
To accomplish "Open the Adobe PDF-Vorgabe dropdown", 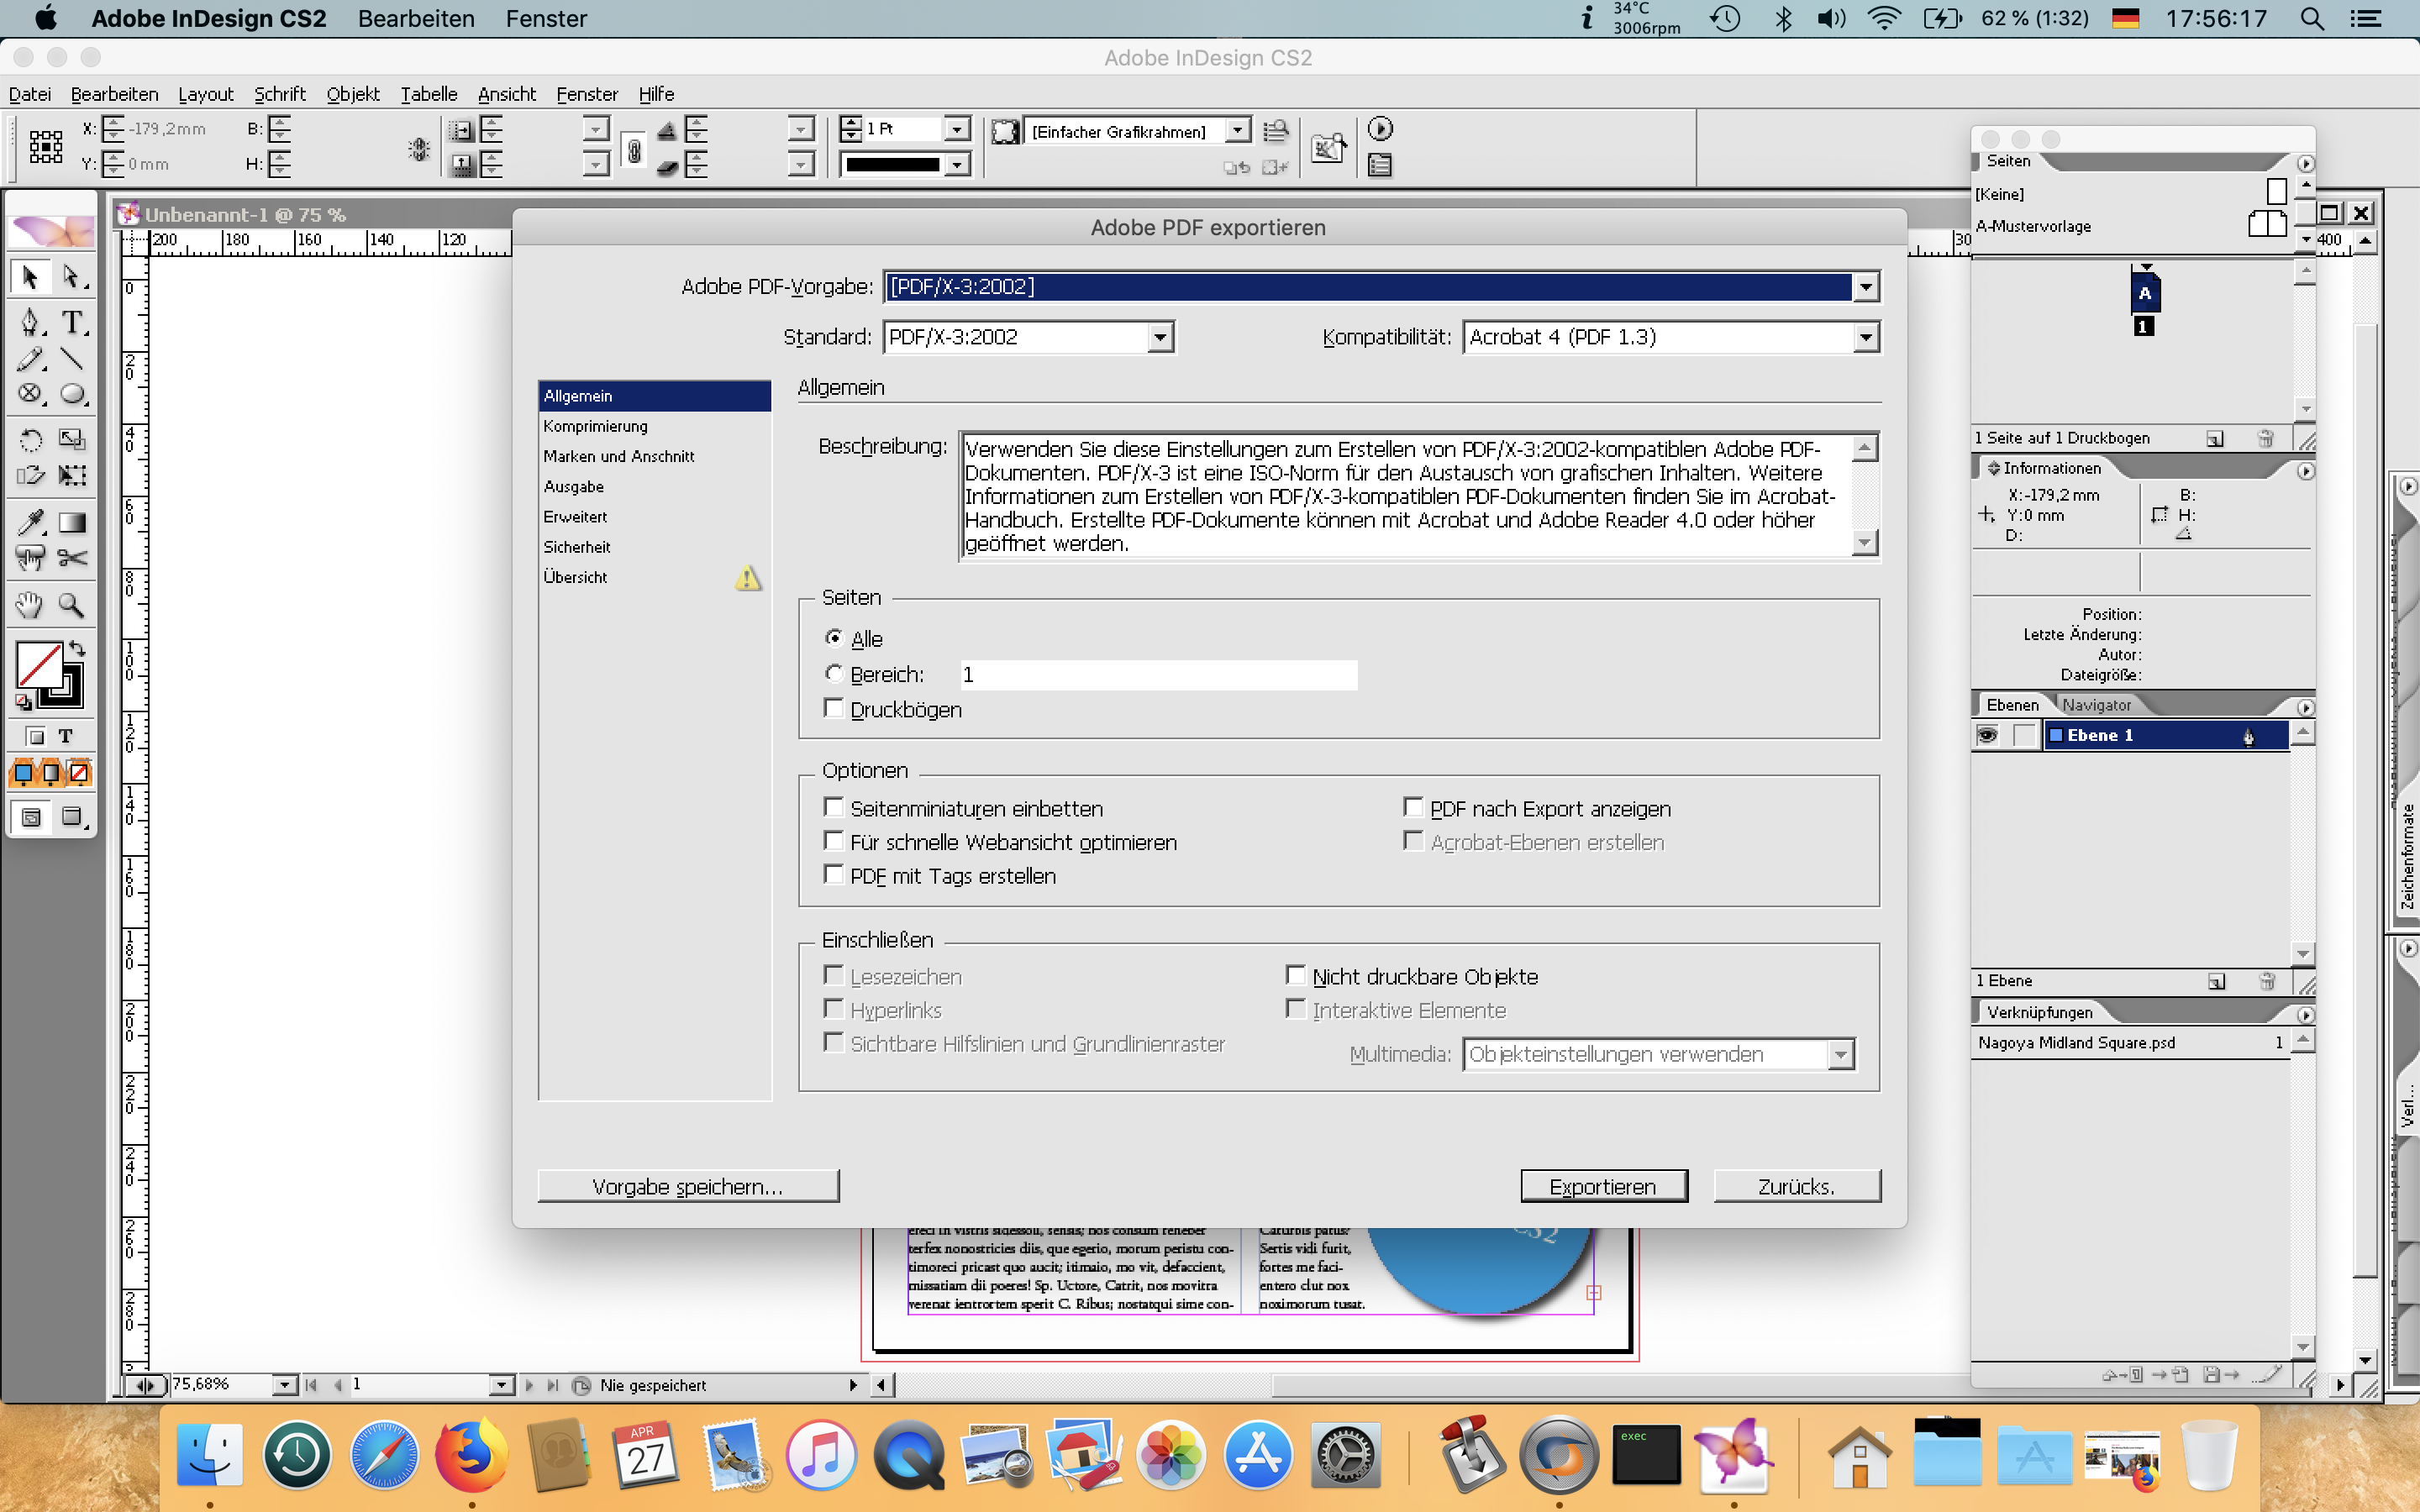I will (1866, 286).
